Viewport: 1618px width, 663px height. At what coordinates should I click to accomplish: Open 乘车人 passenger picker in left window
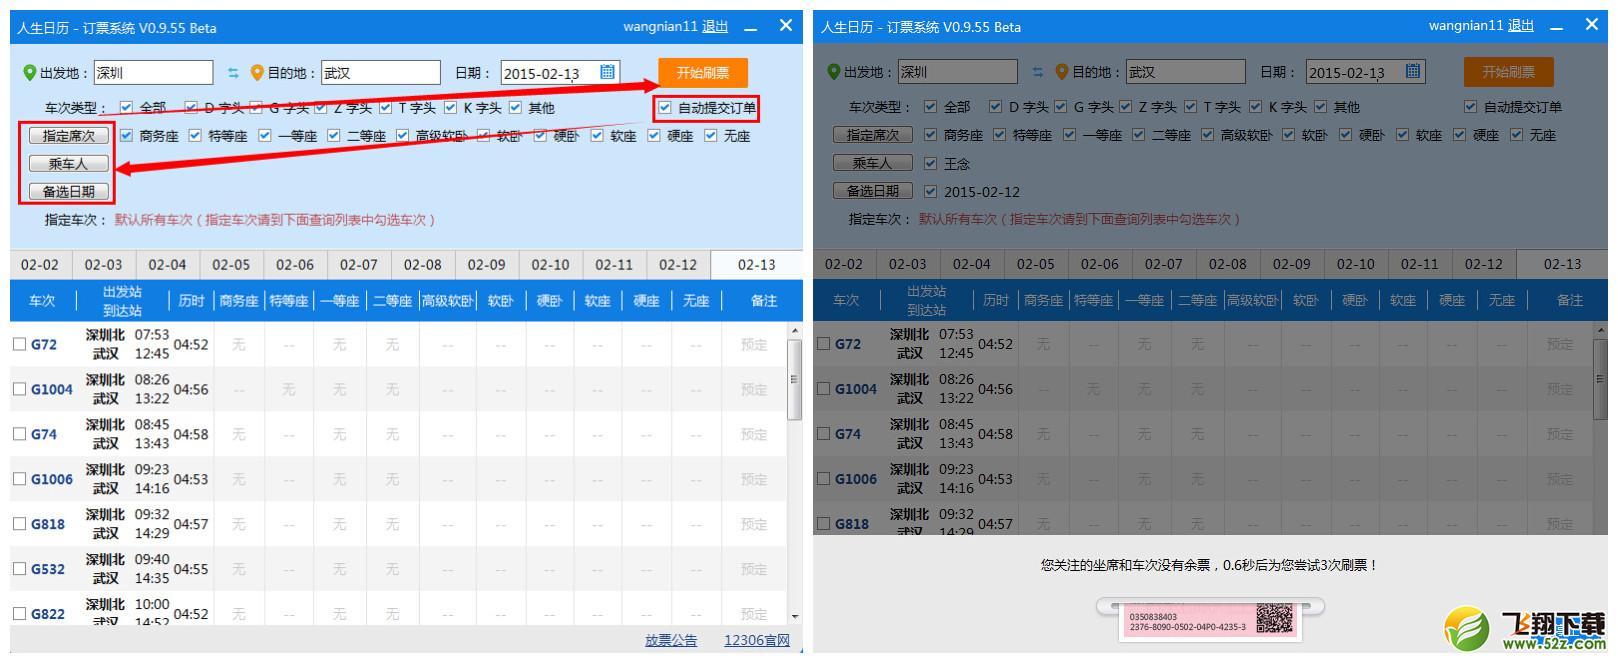point(68,164)
